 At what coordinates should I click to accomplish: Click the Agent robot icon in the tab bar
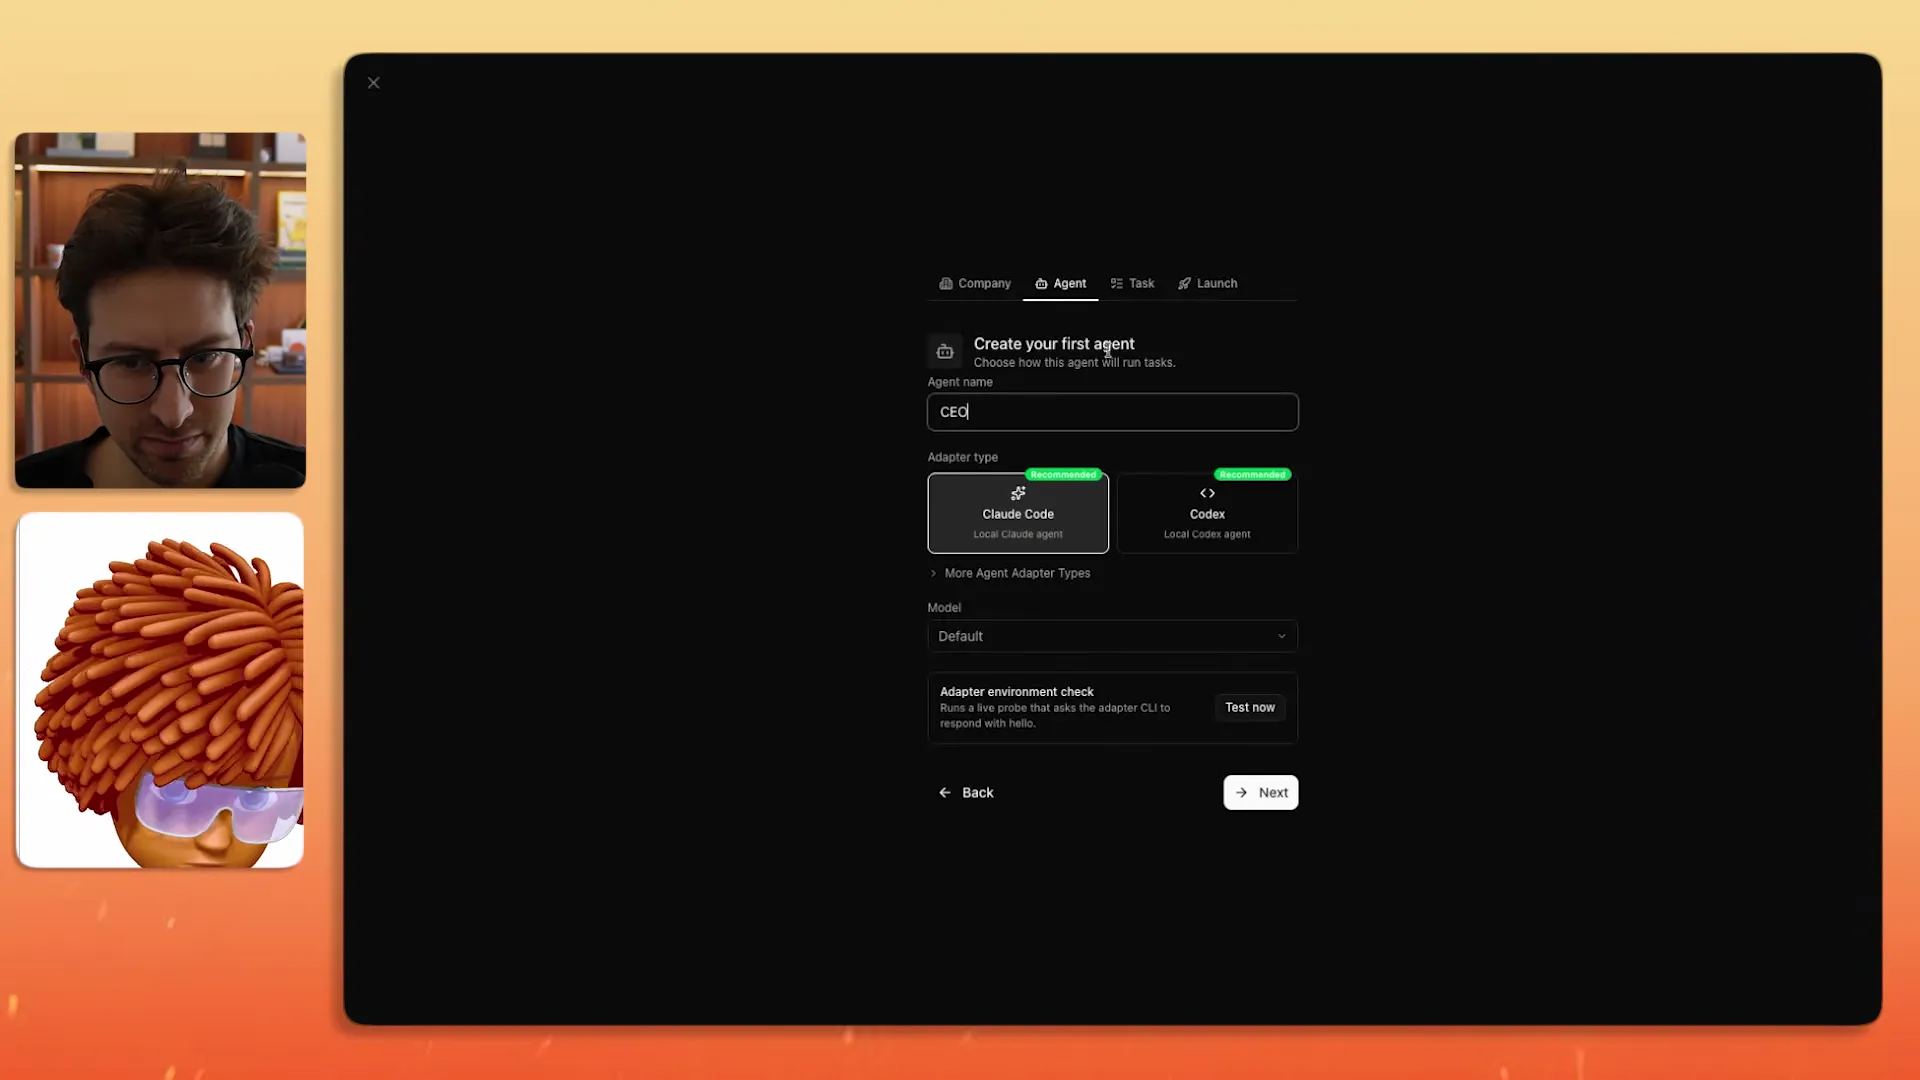pos(1041,284)
